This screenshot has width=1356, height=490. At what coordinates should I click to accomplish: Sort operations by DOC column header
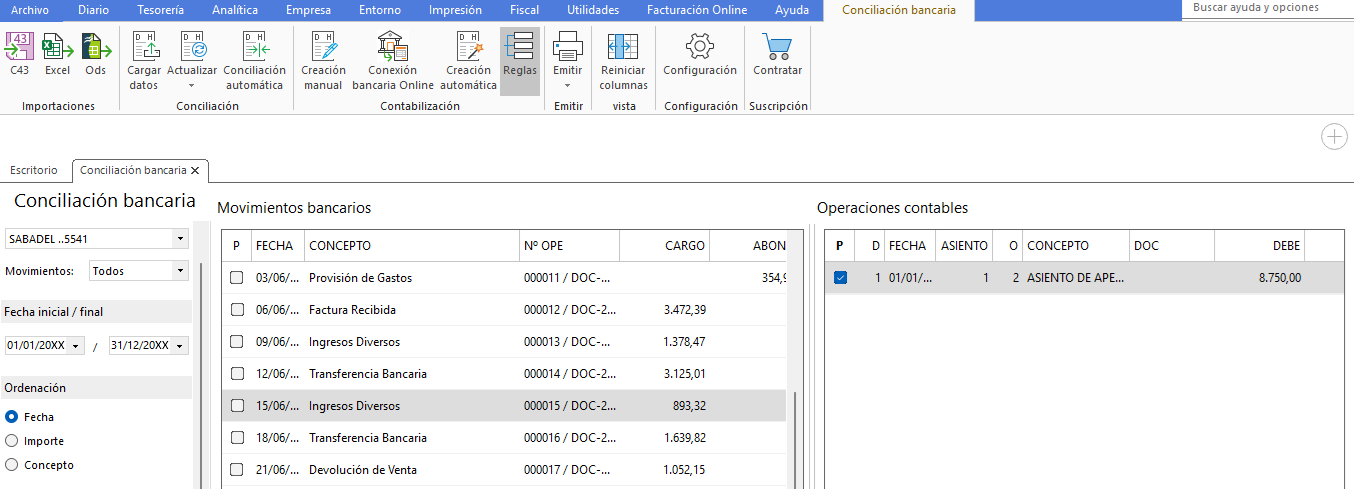(1171, 245)
